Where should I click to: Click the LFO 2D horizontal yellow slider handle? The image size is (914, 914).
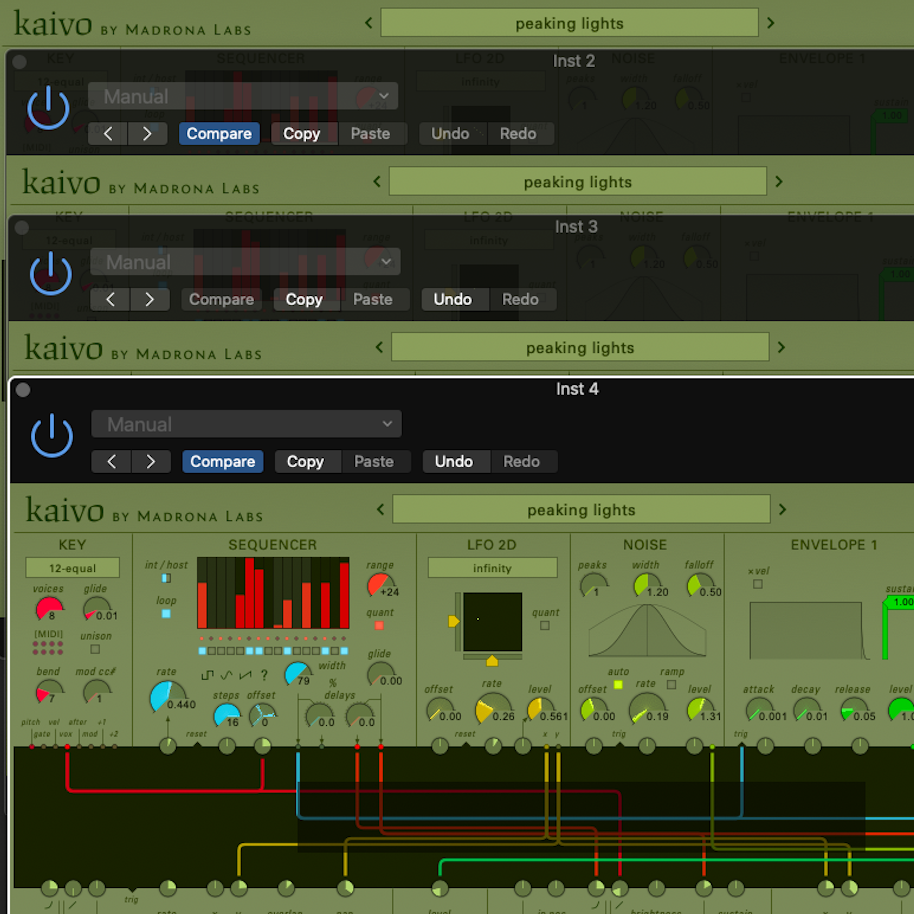[x=492, y=660]
